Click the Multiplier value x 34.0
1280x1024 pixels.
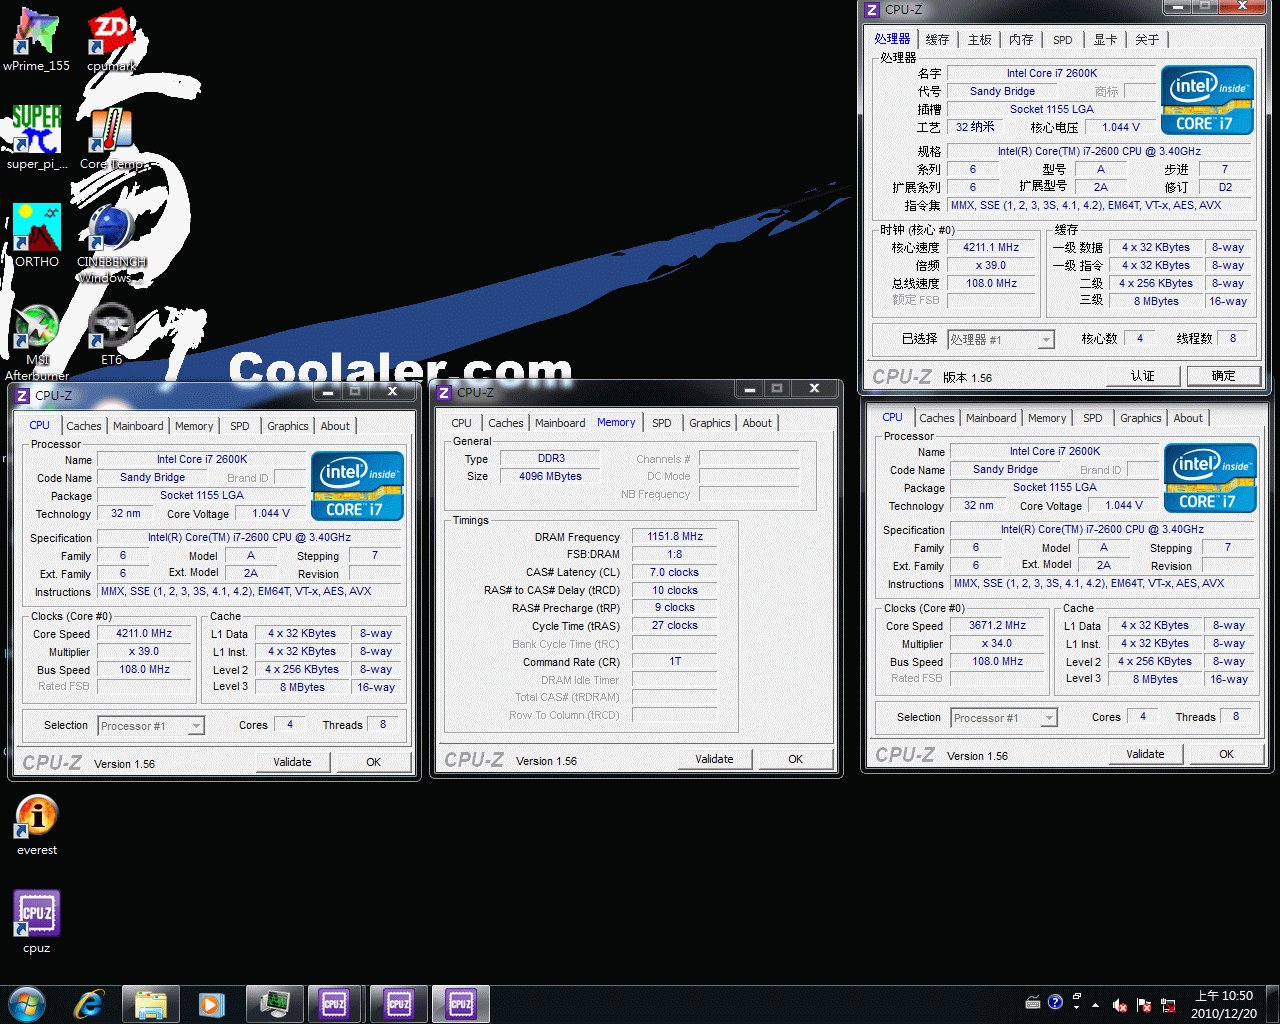click(997, 643)
